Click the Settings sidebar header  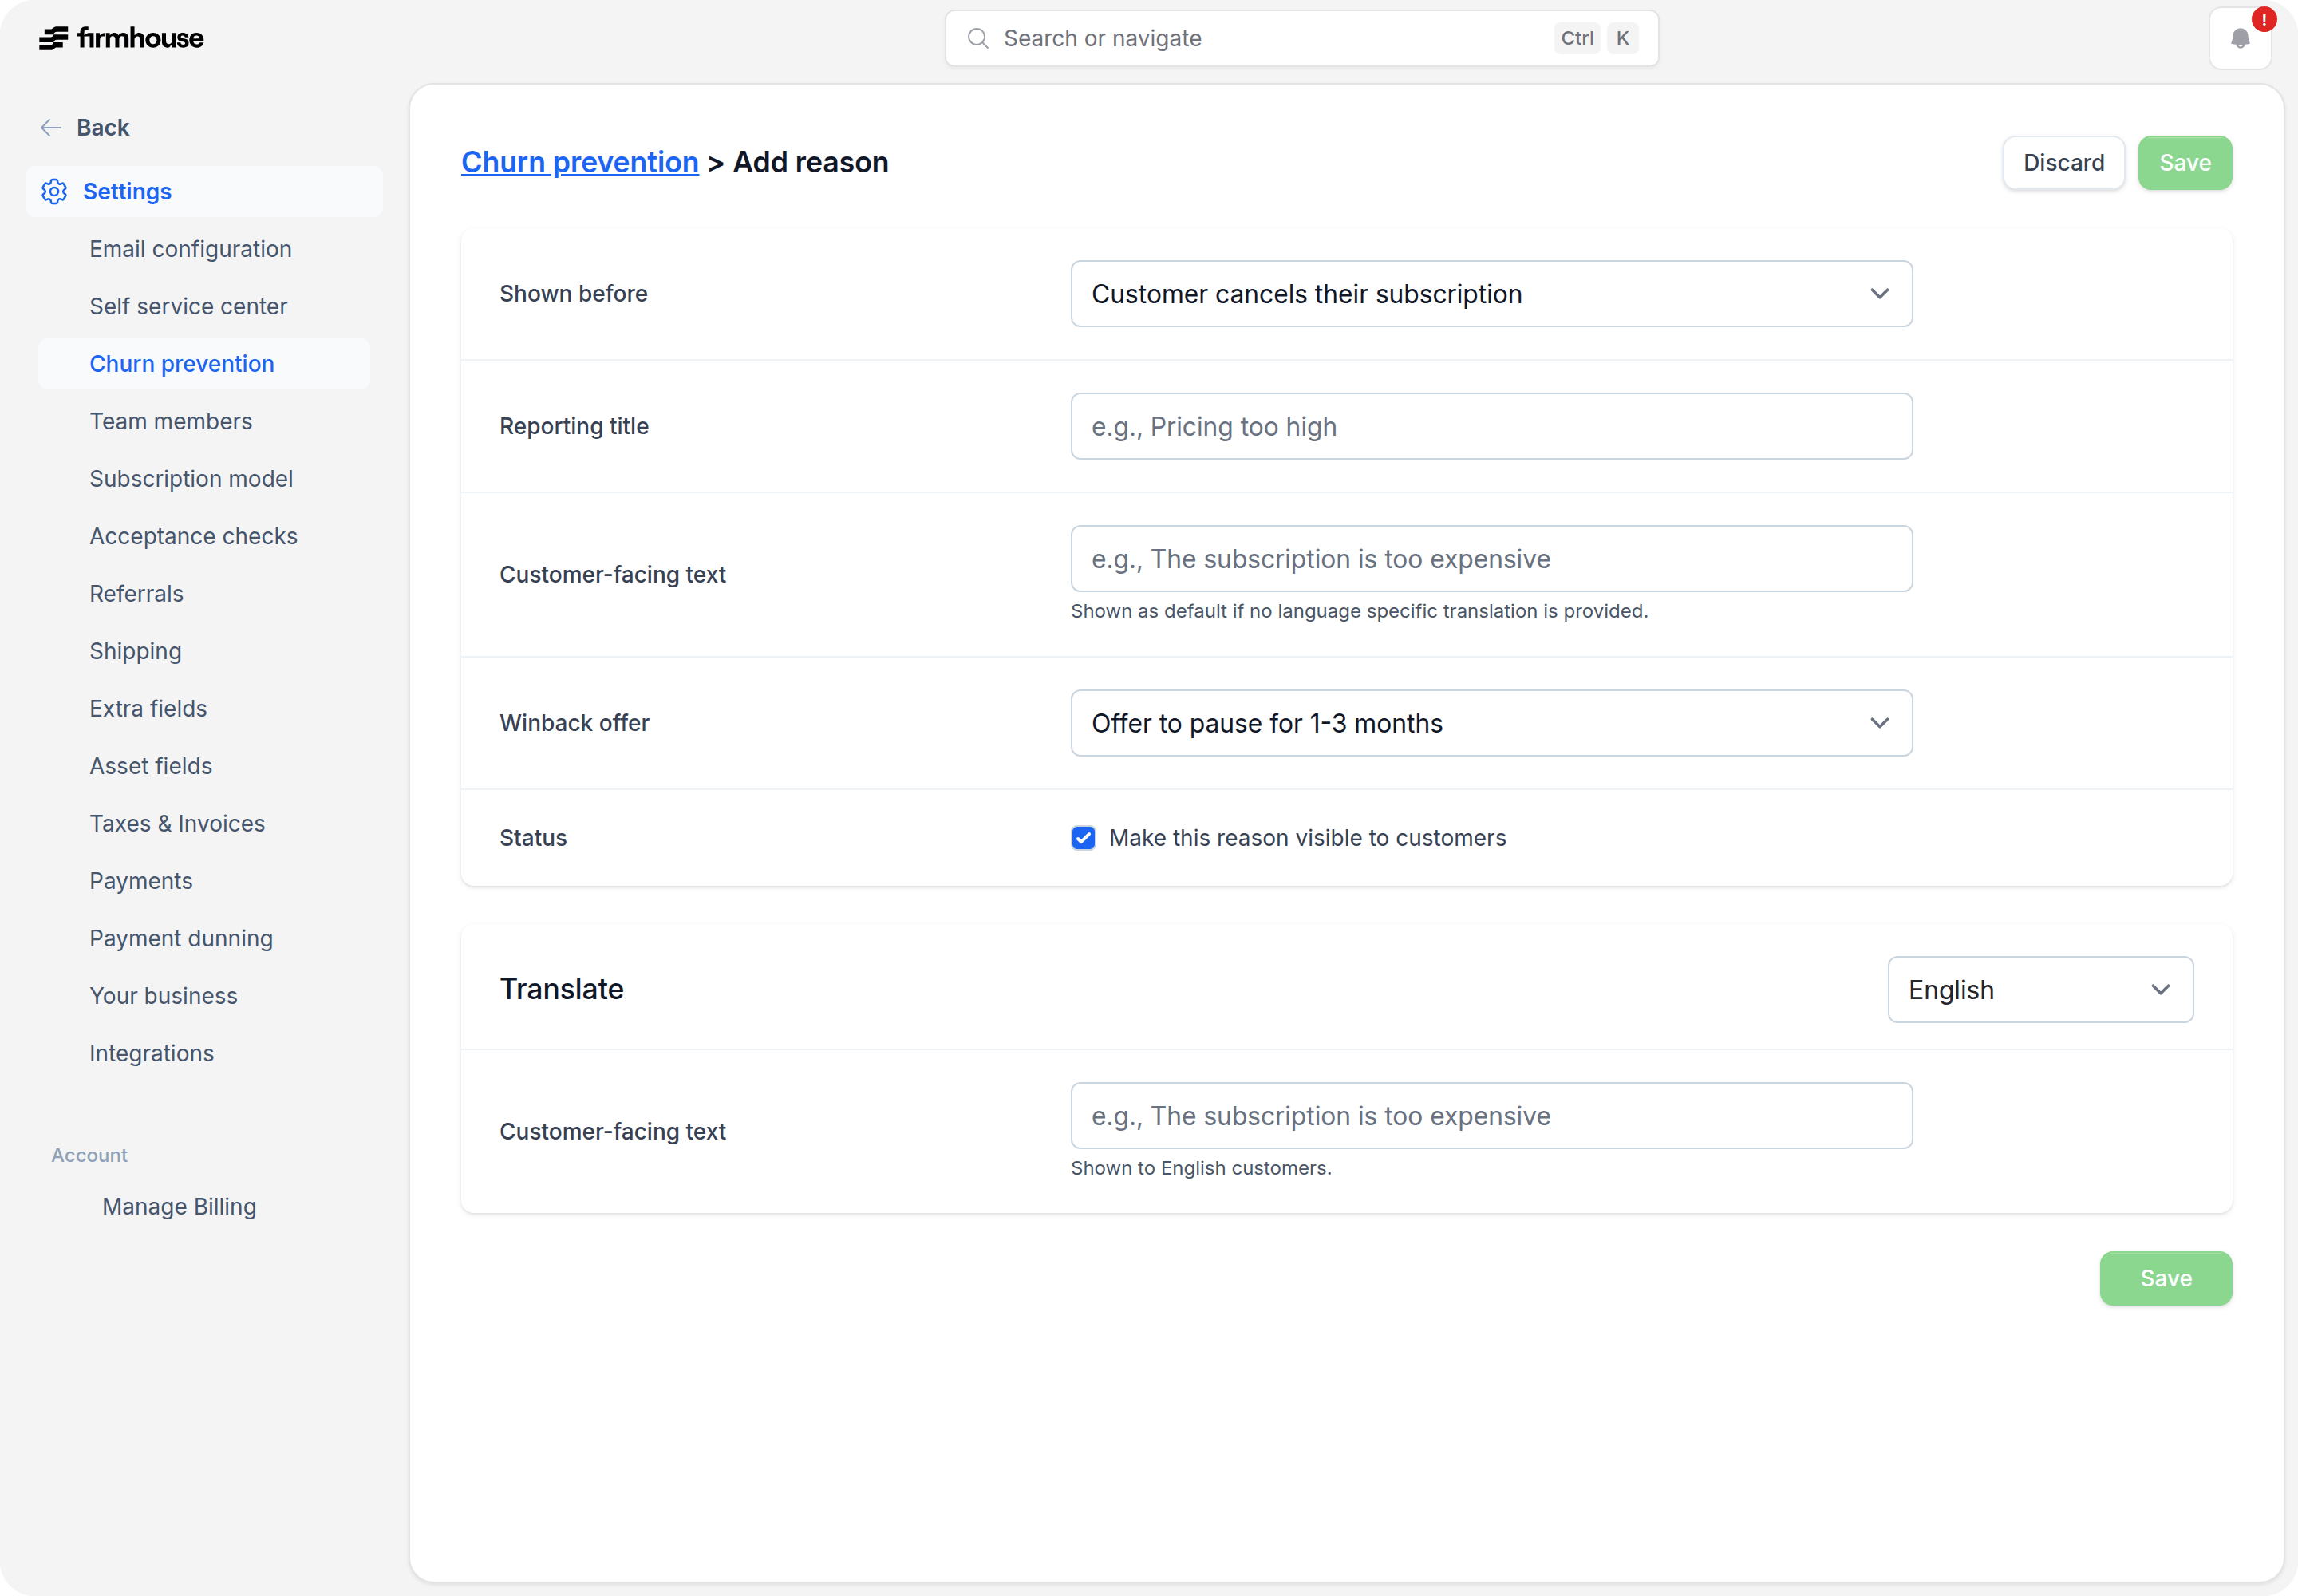(204, 192)
